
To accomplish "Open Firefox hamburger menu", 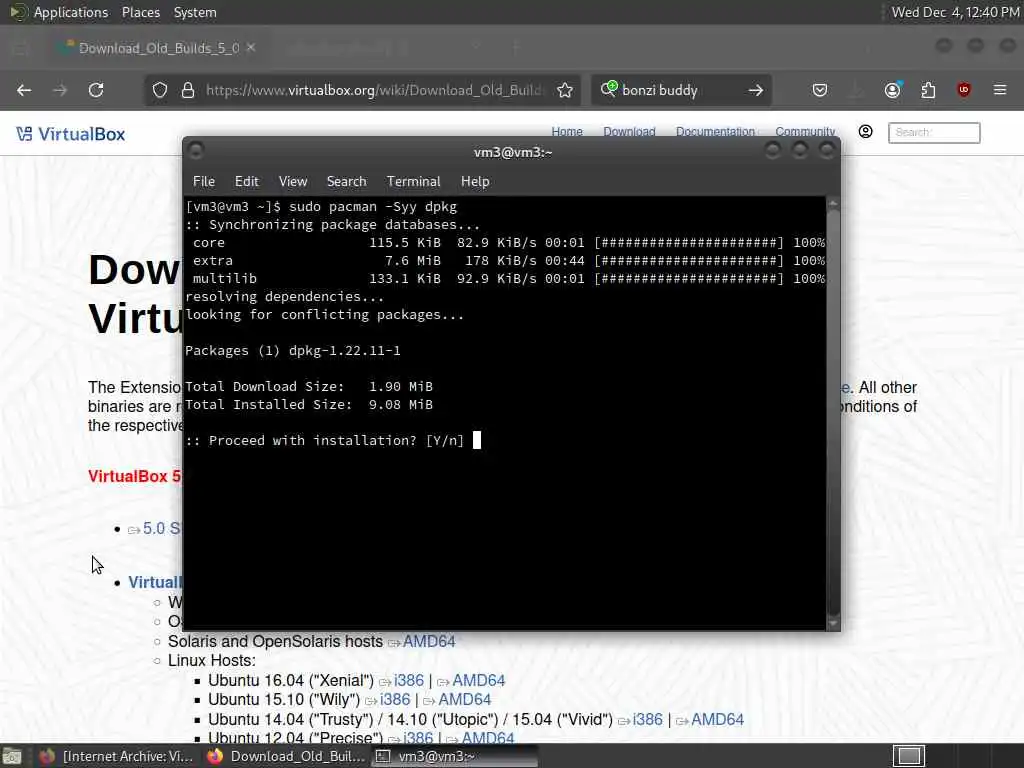I will [1000, 90].
